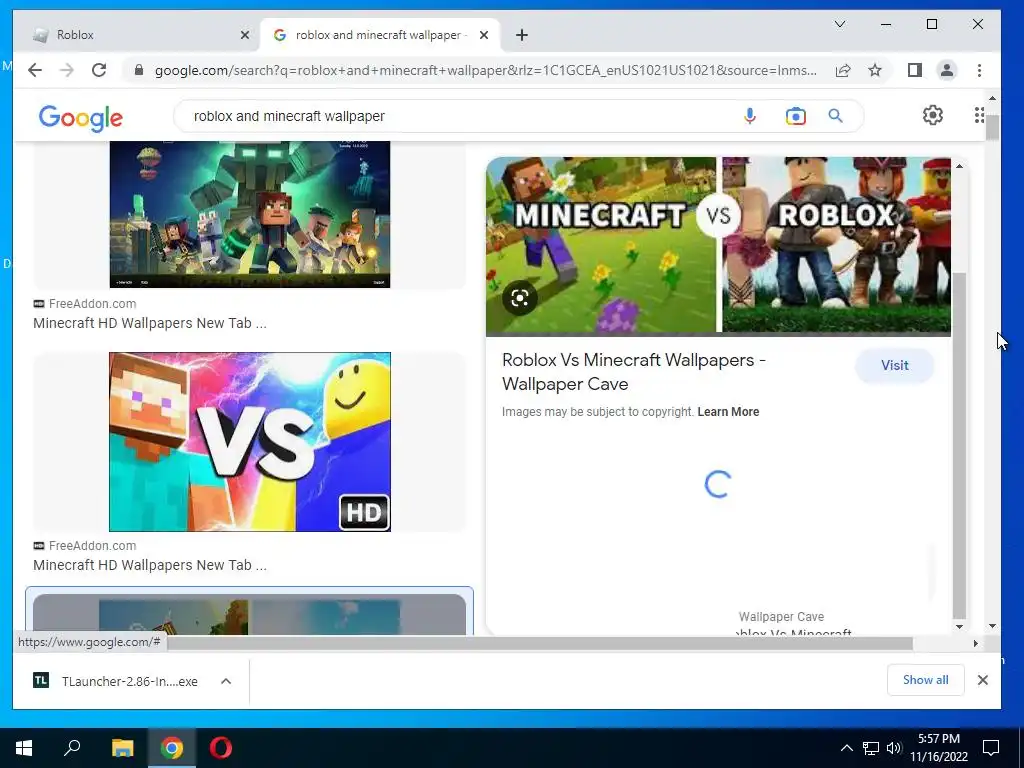Open tab search dropdown arrow
The height and width of the screenshot is (768, 1024).
(840, 24)
